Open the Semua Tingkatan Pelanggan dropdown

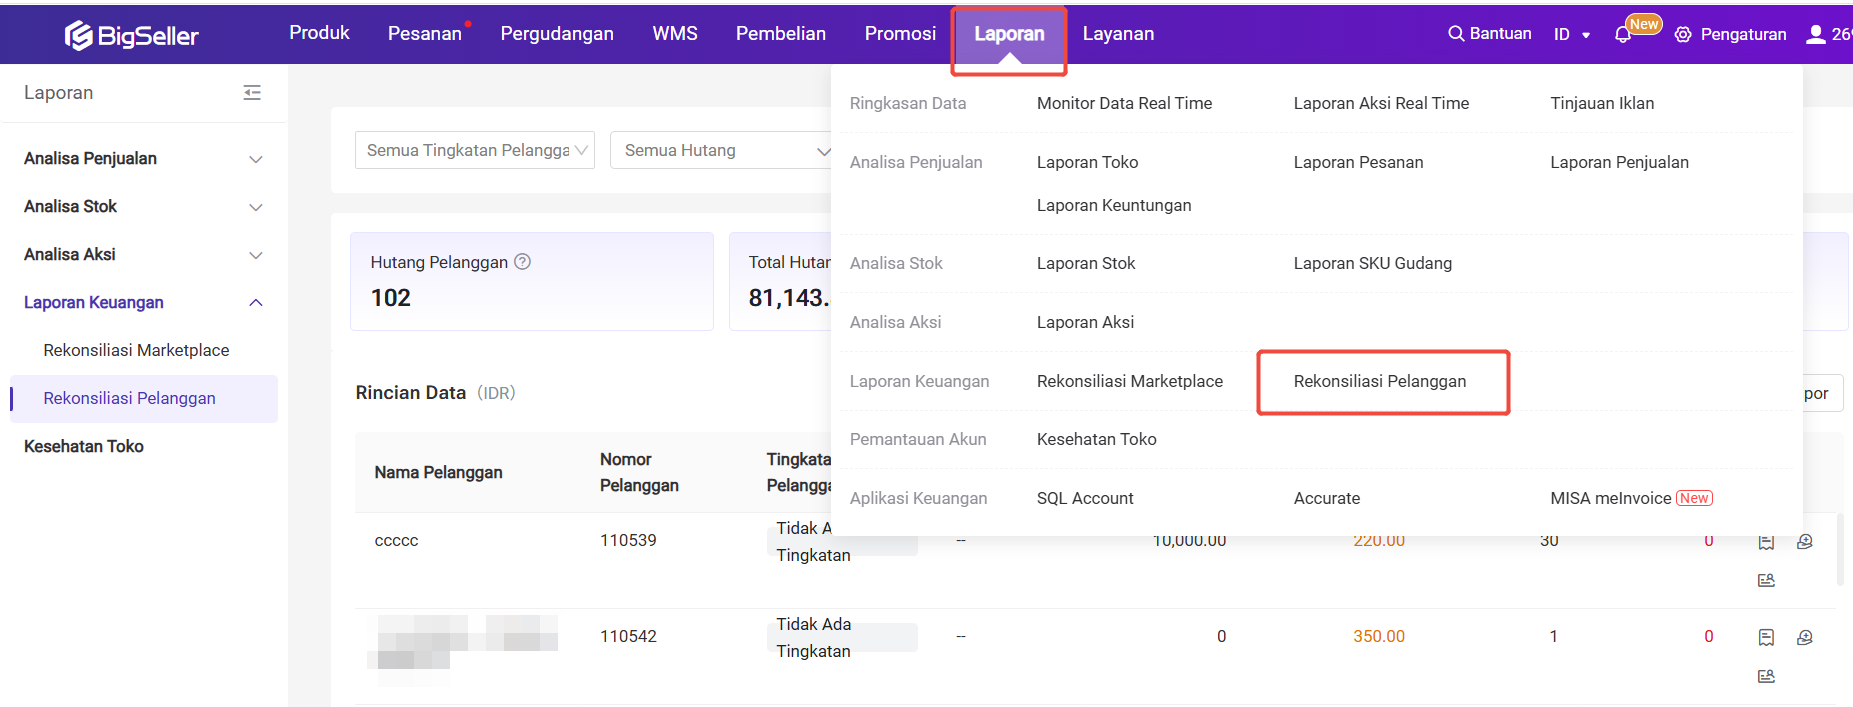(475, 150)
